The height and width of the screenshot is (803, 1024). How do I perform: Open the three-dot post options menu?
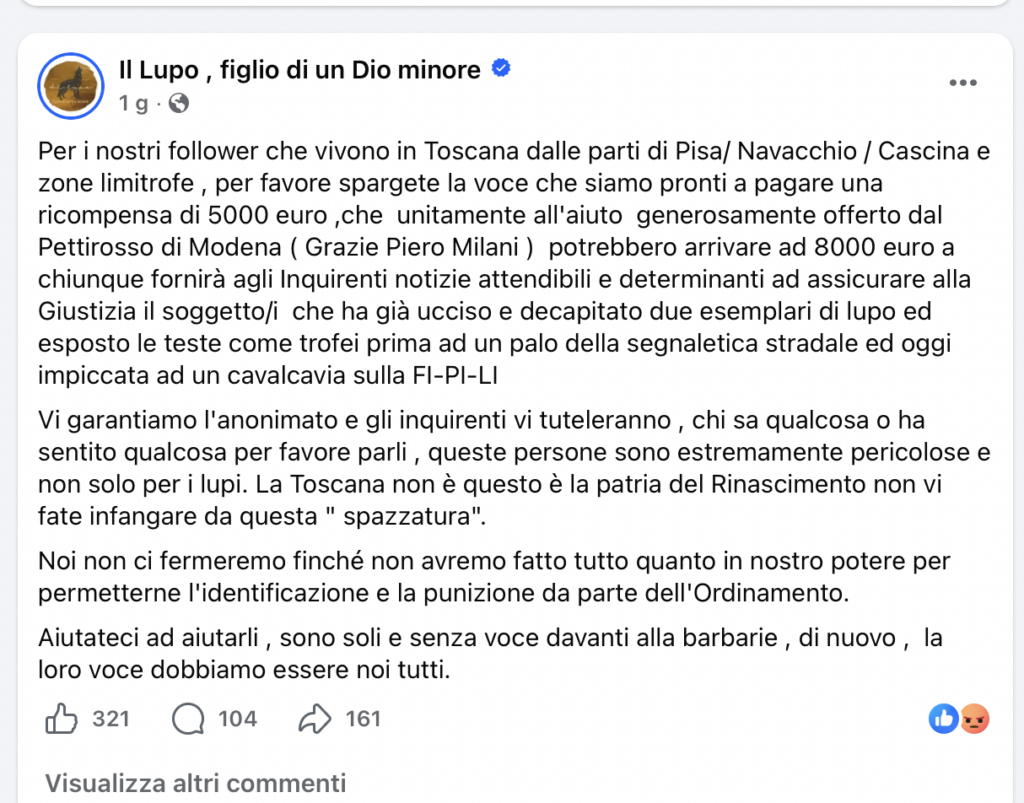[x=962, y=83]
